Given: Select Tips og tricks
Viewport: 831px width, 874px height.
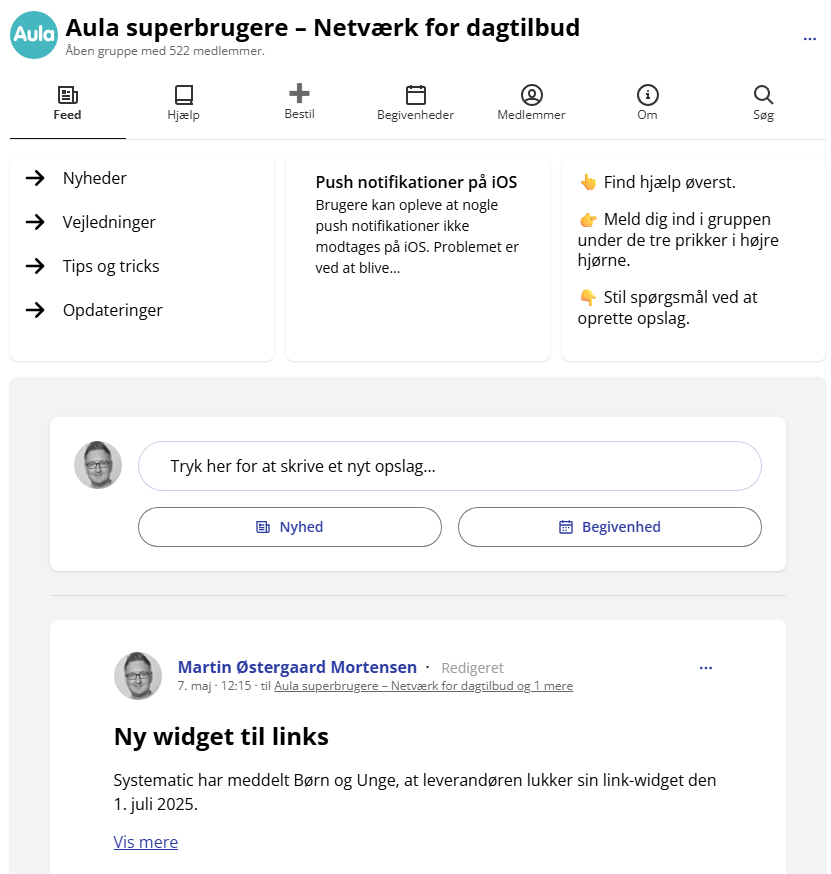Looking at the screenshot, I should tap(111, 266).
